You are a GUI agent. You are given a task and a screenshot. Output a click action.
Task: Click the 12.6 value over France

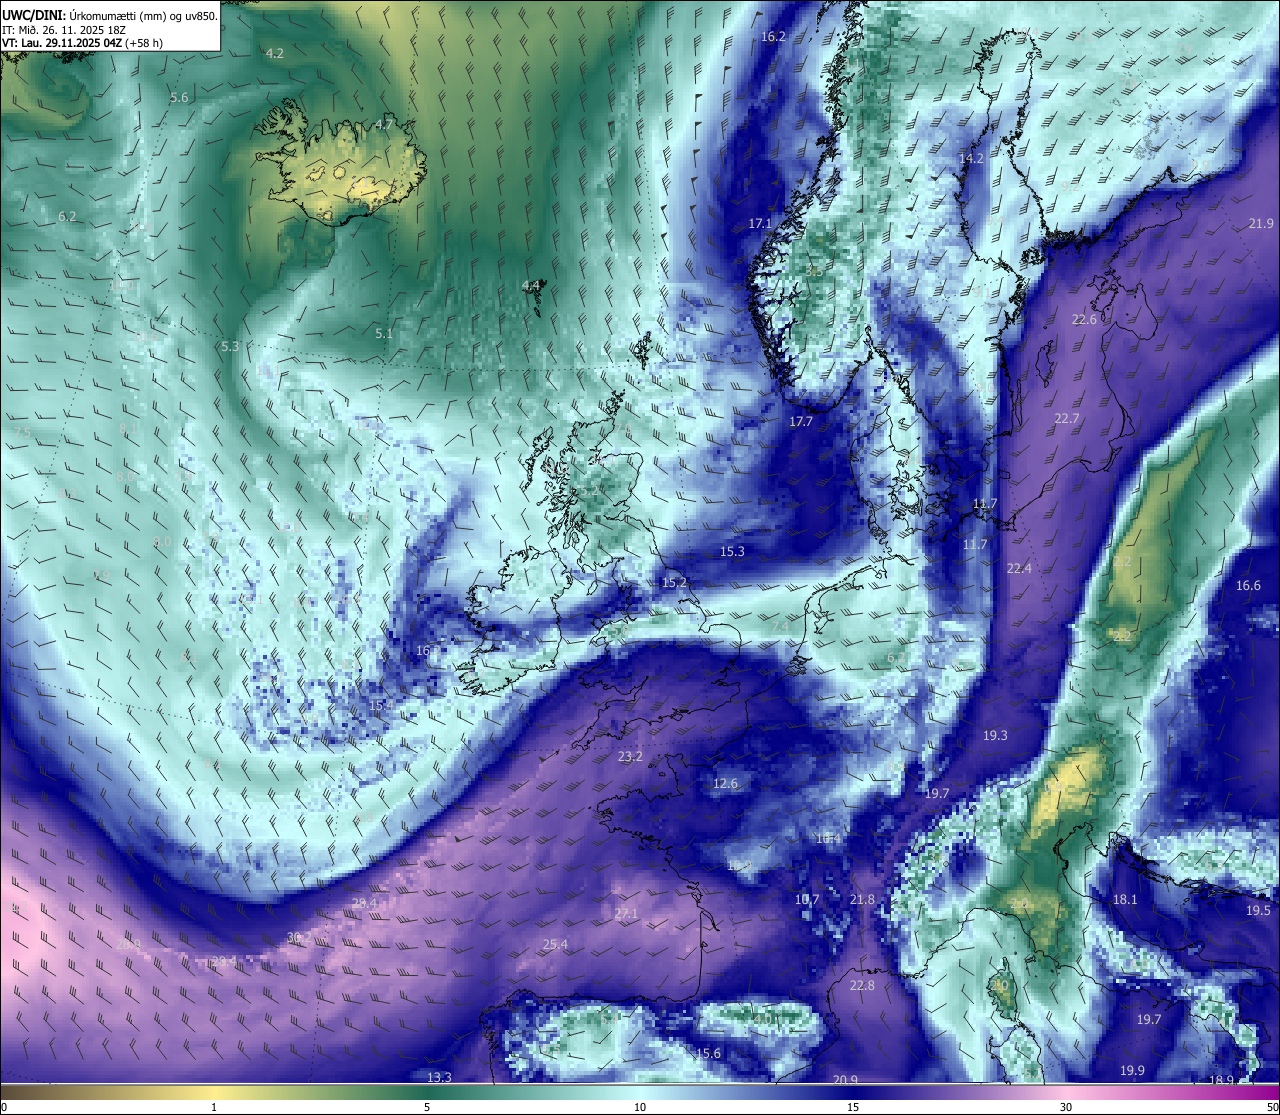tap(725, 784)
